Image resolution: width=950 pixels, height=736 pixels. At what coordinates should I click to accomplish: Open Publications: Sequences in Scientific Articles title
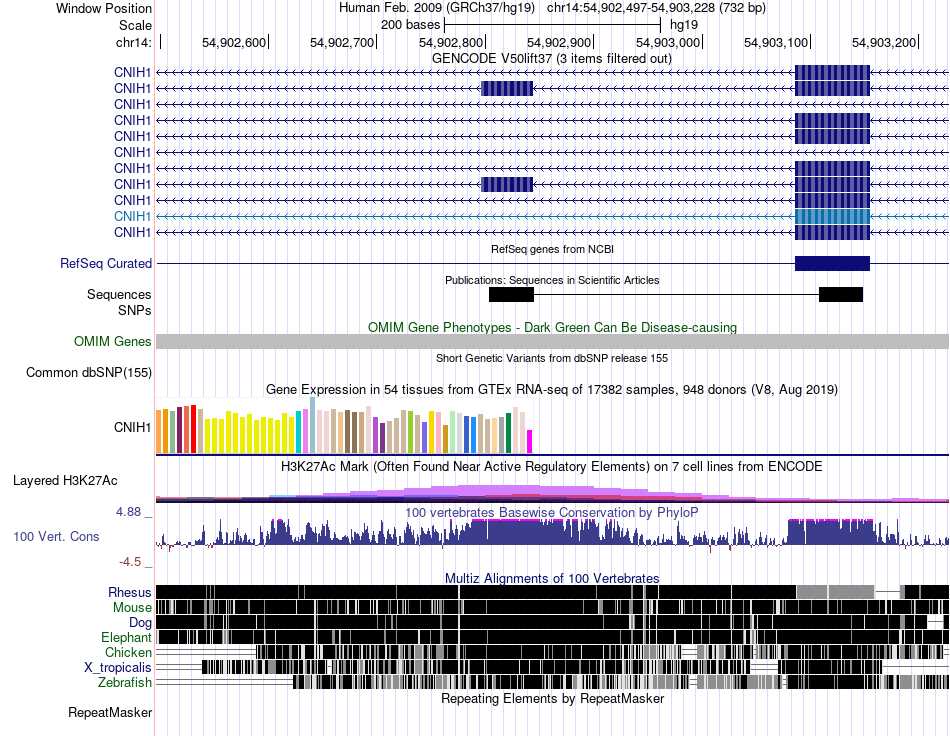tap(552, 280)
